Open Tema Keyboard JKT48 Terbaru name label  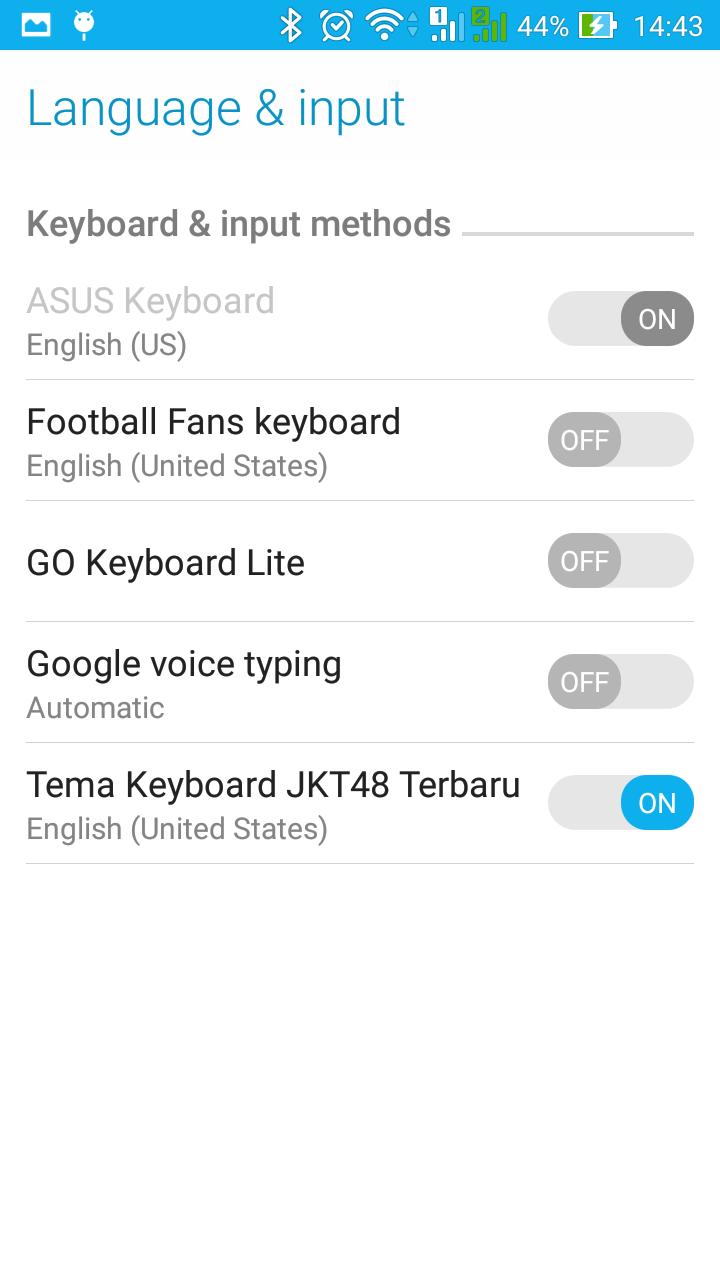273,785
